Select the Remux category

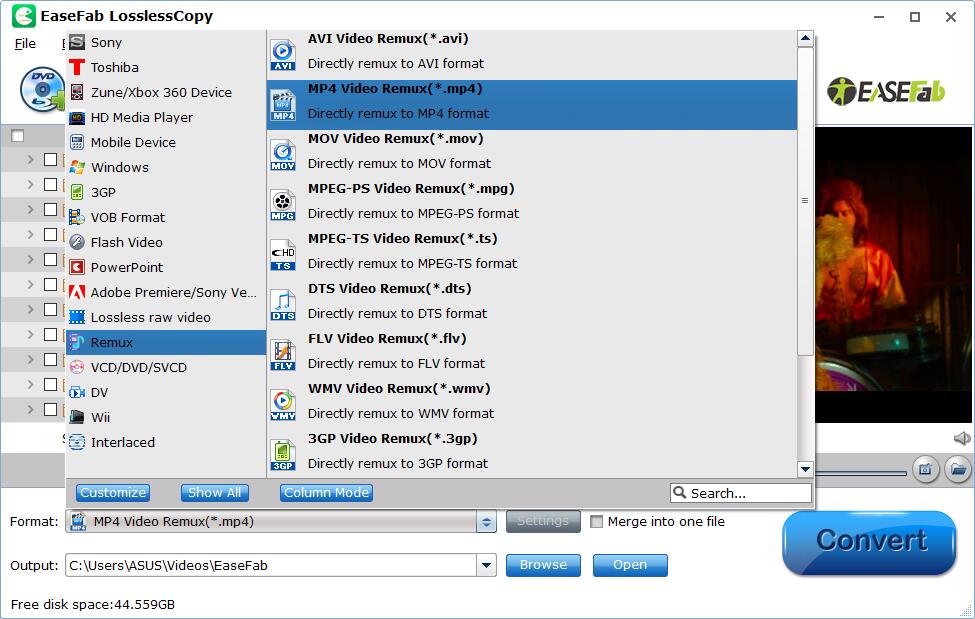pos(166,342)
